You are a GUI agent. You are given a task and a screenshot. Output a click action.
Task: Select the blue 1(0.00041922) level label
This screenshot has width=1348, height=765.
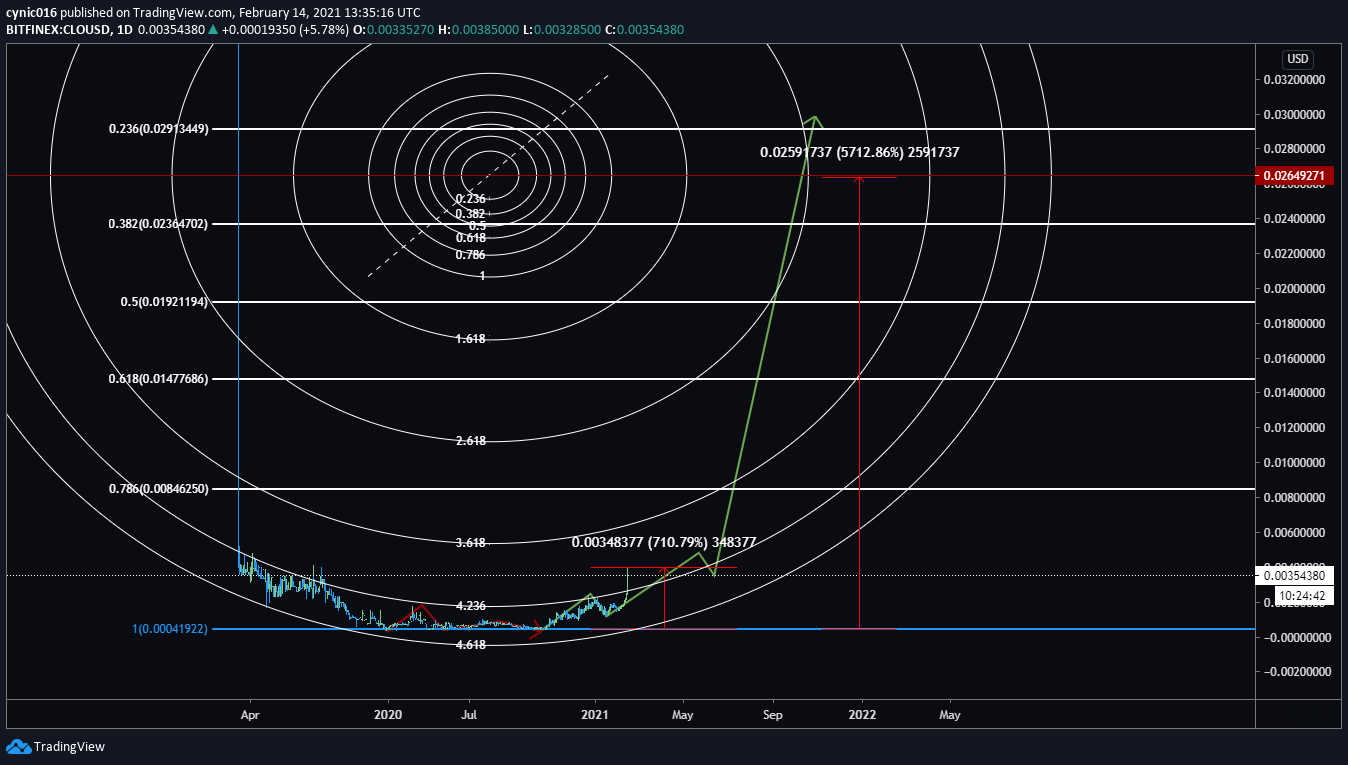[x=169, y=629]
